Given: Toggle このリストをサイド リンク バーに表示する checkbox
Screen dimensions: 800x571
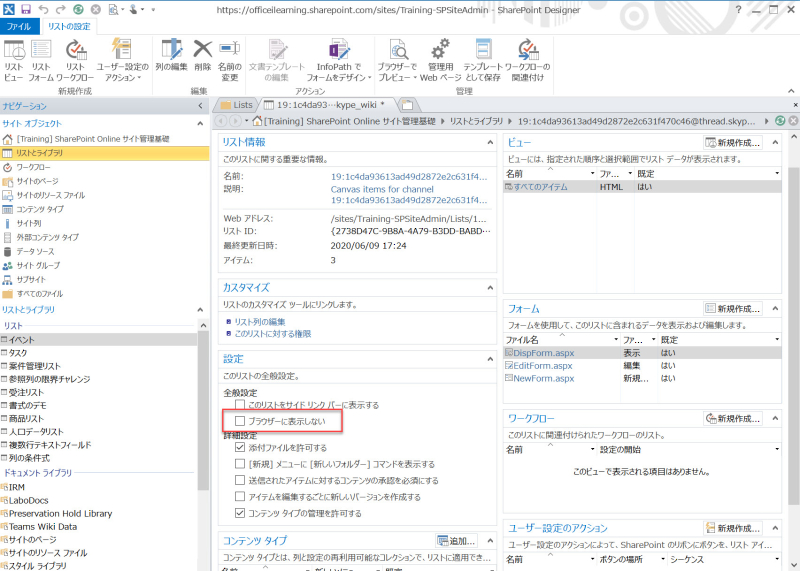Looking at the screenshot, I should [240, 405].
